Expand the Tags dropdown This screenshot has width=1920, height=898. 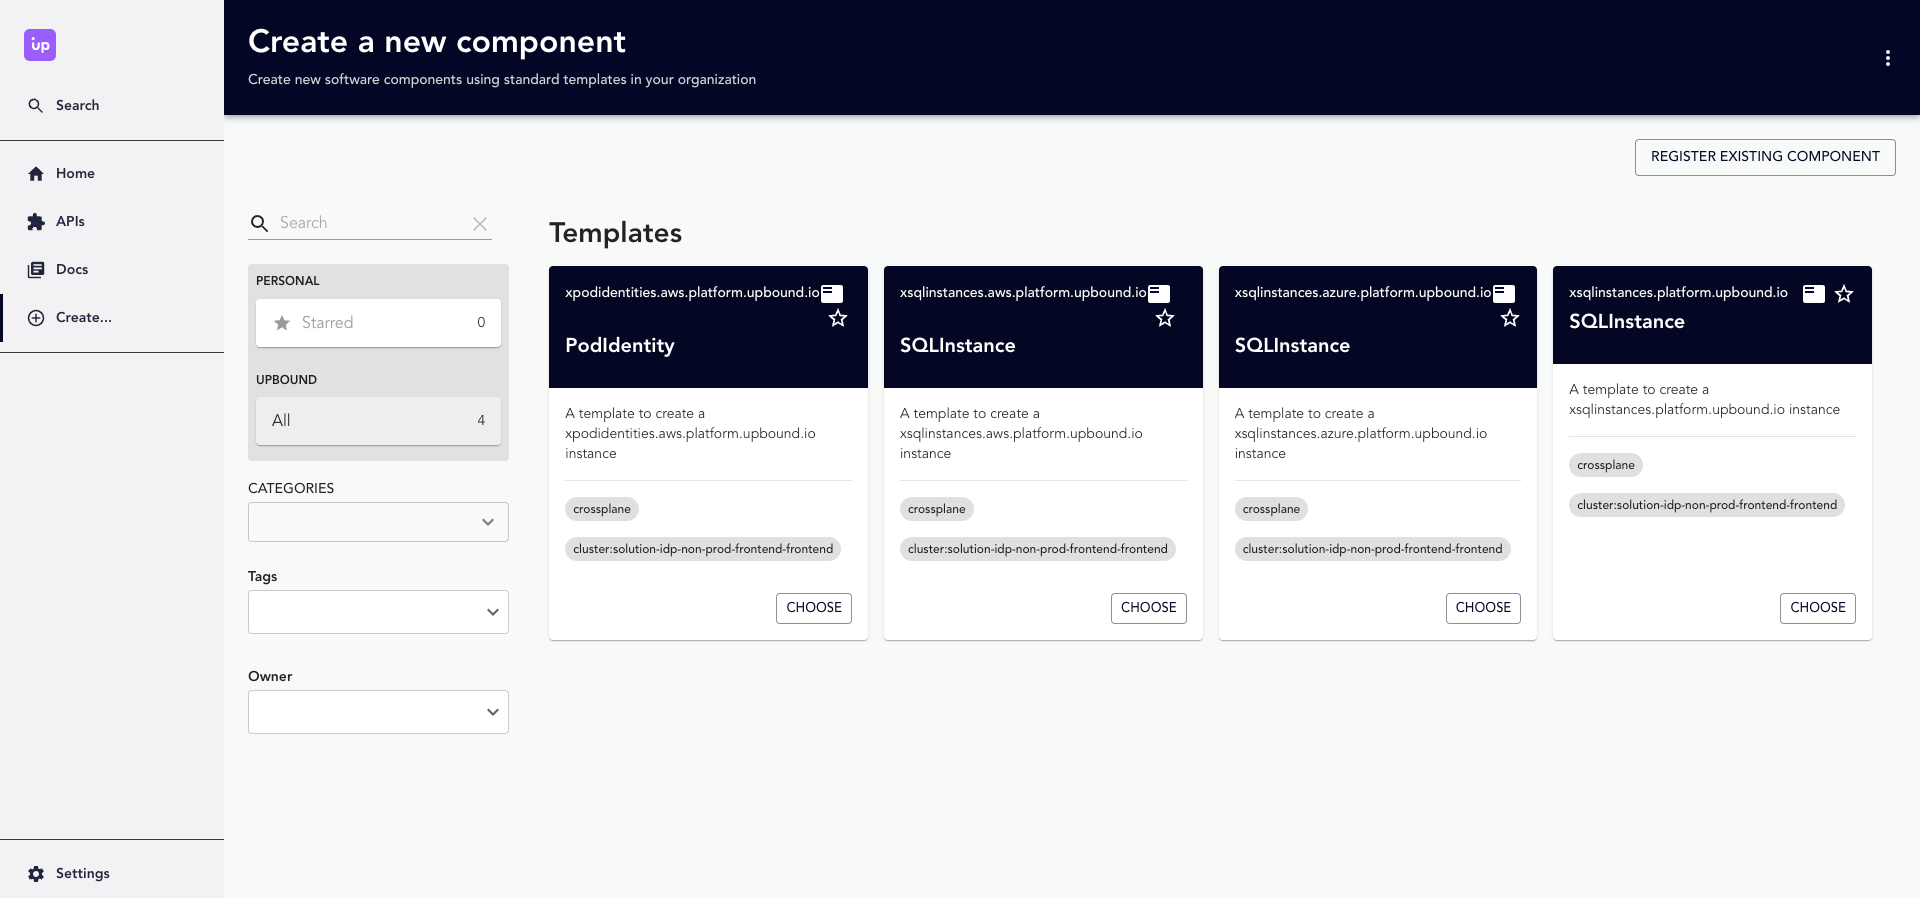pos(492,612)
